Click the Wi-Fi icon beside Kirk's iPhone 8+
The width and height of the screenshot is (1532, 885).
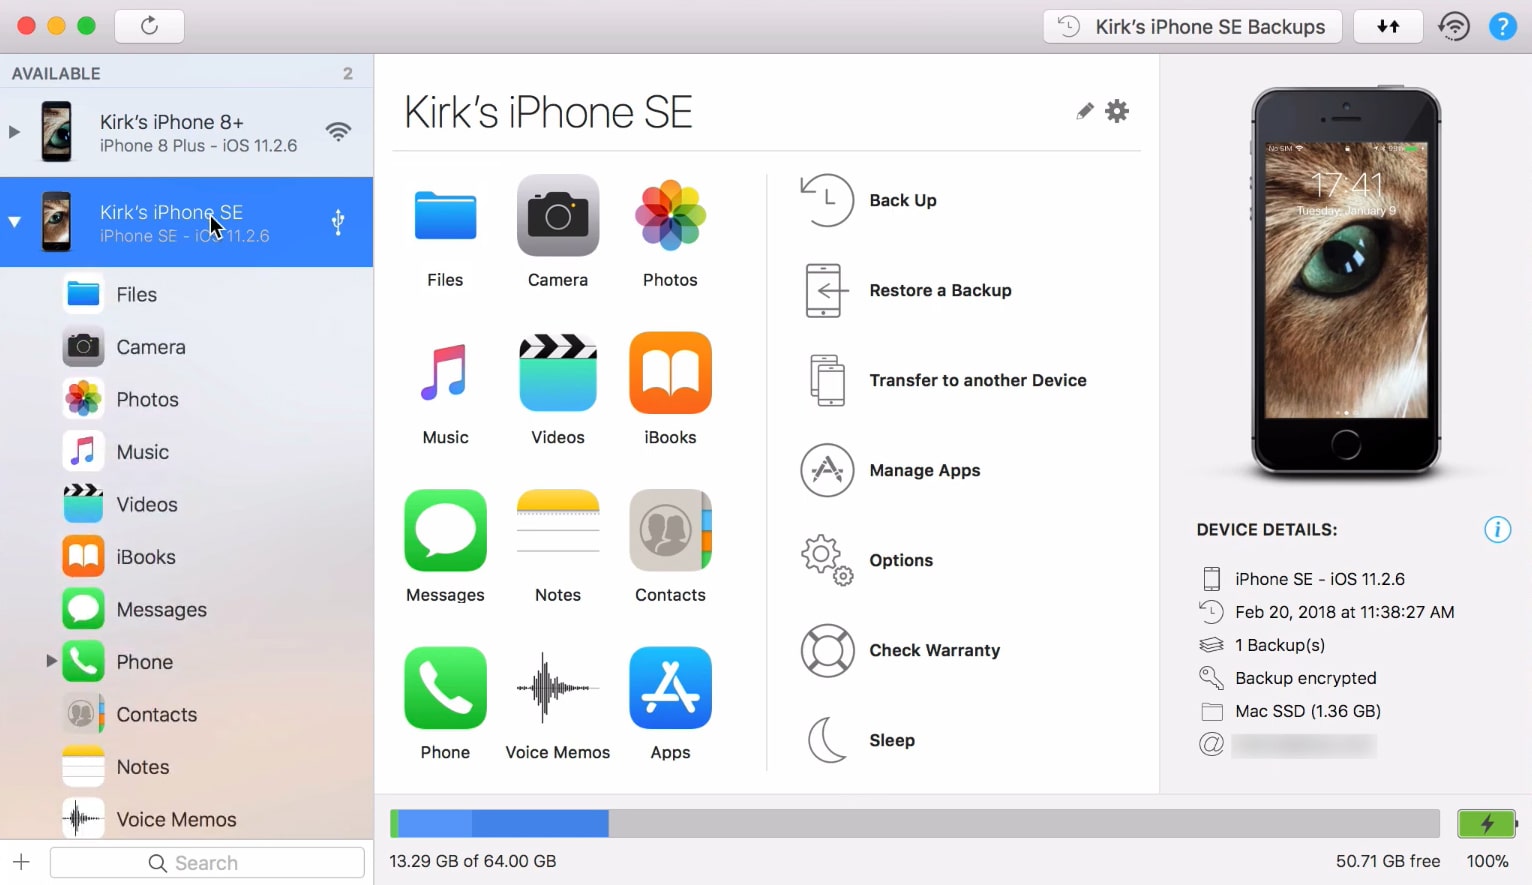pos(339,132)
